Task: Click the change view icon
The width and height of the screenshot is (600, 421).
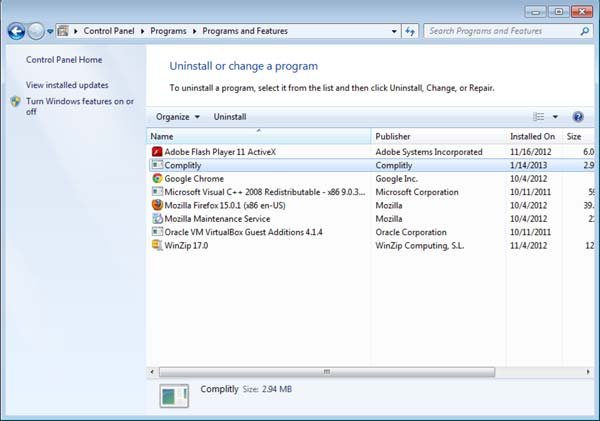Action: tap(538, 117)
